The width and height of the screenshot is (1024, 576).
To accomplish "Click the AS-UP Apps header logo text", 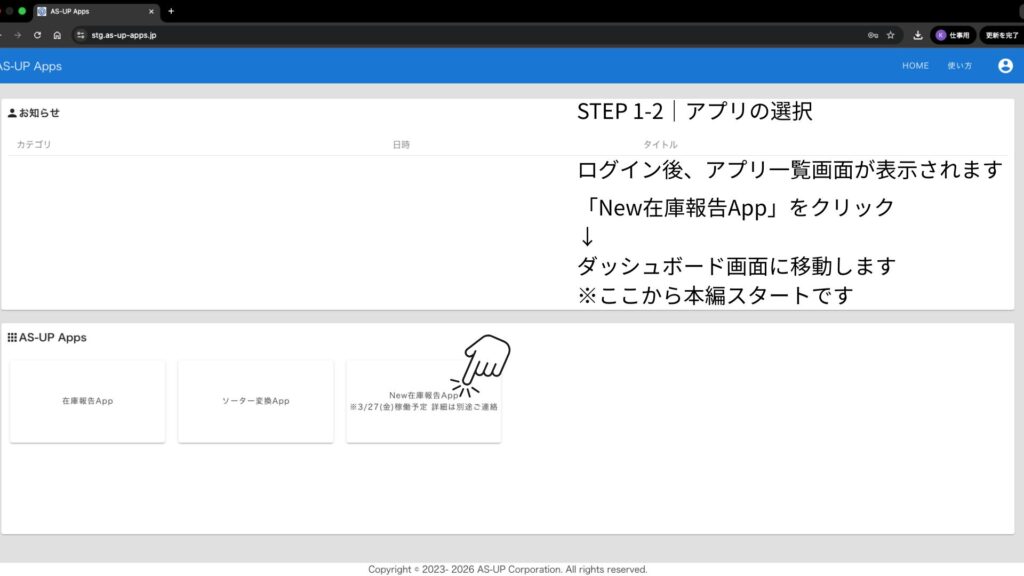I will point(30,66).
